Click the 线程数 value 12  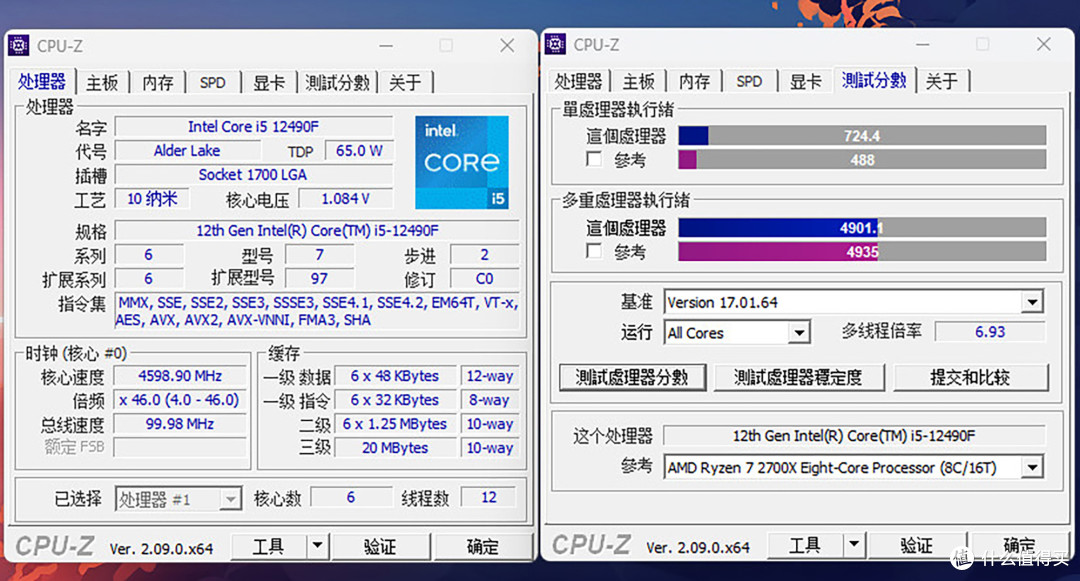pos(489,497)
